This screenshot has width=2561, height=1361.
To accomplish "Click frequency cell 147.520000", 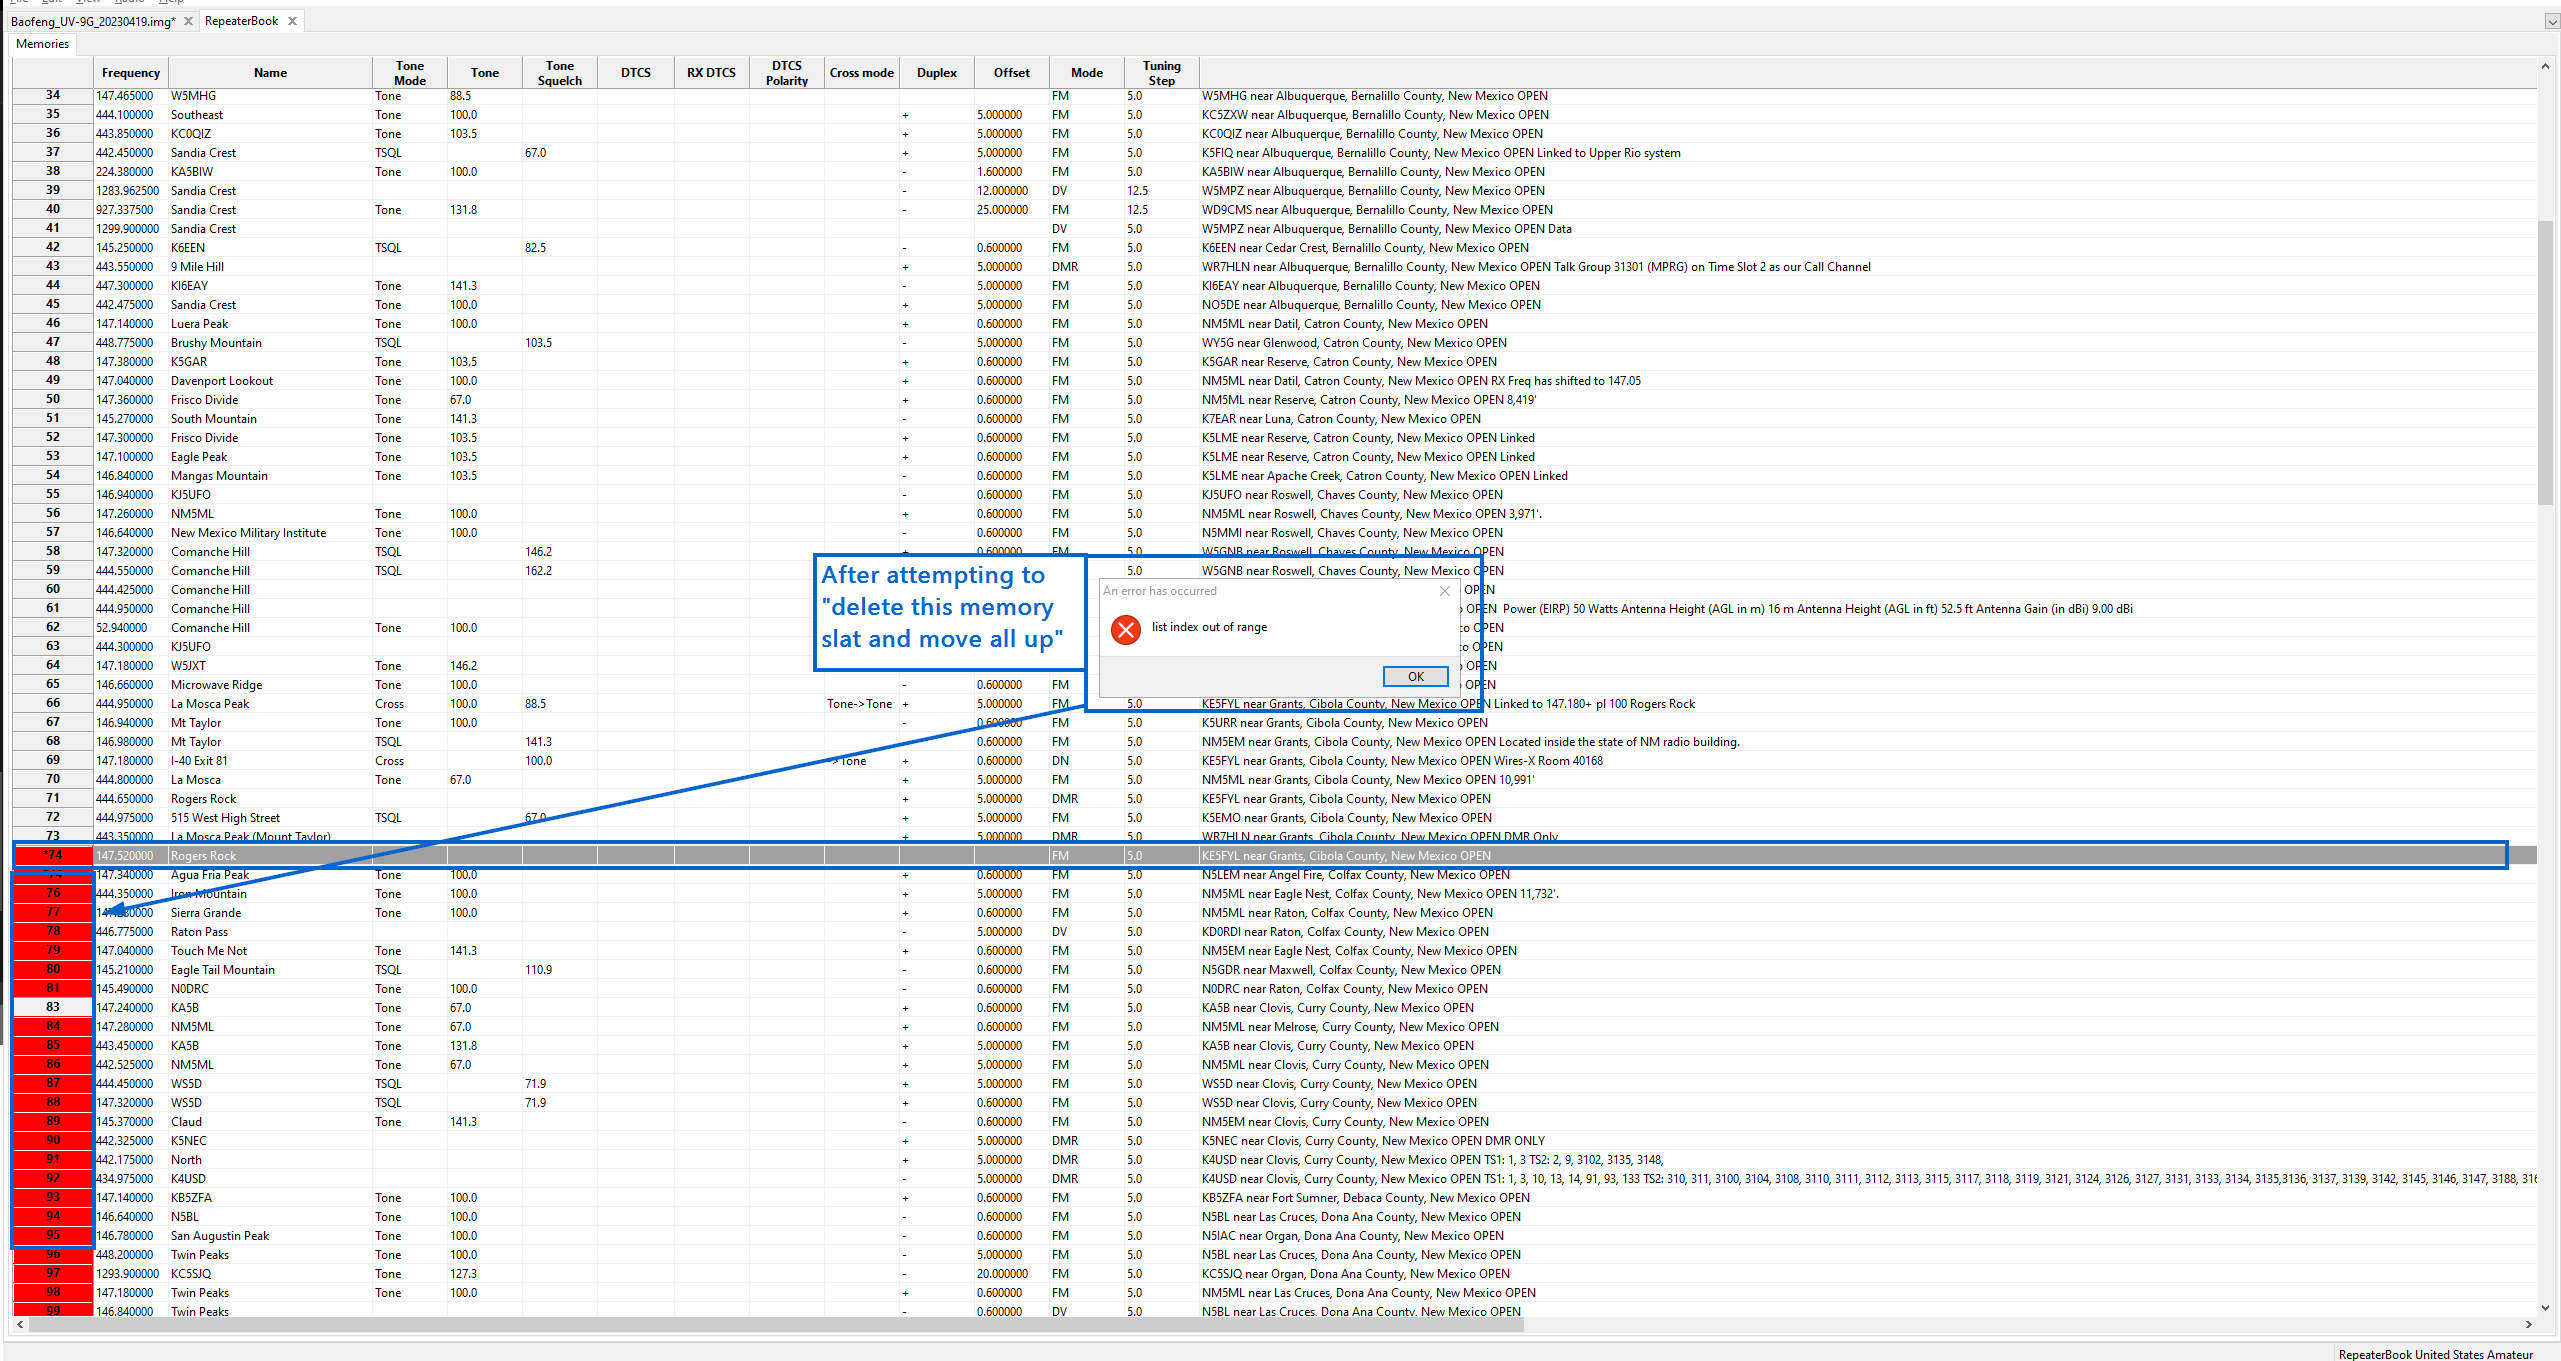I will click(x=131, y=856).
